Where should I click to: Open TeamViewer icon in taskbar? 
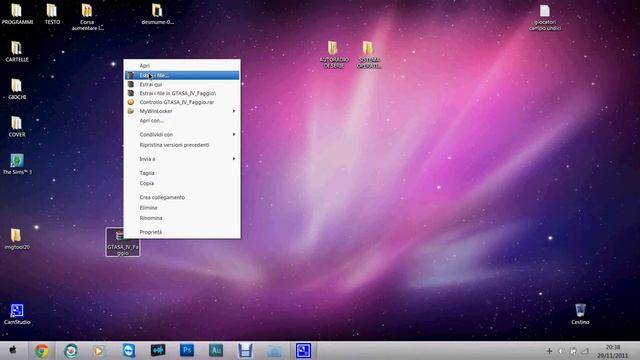[x=129, y=351]
